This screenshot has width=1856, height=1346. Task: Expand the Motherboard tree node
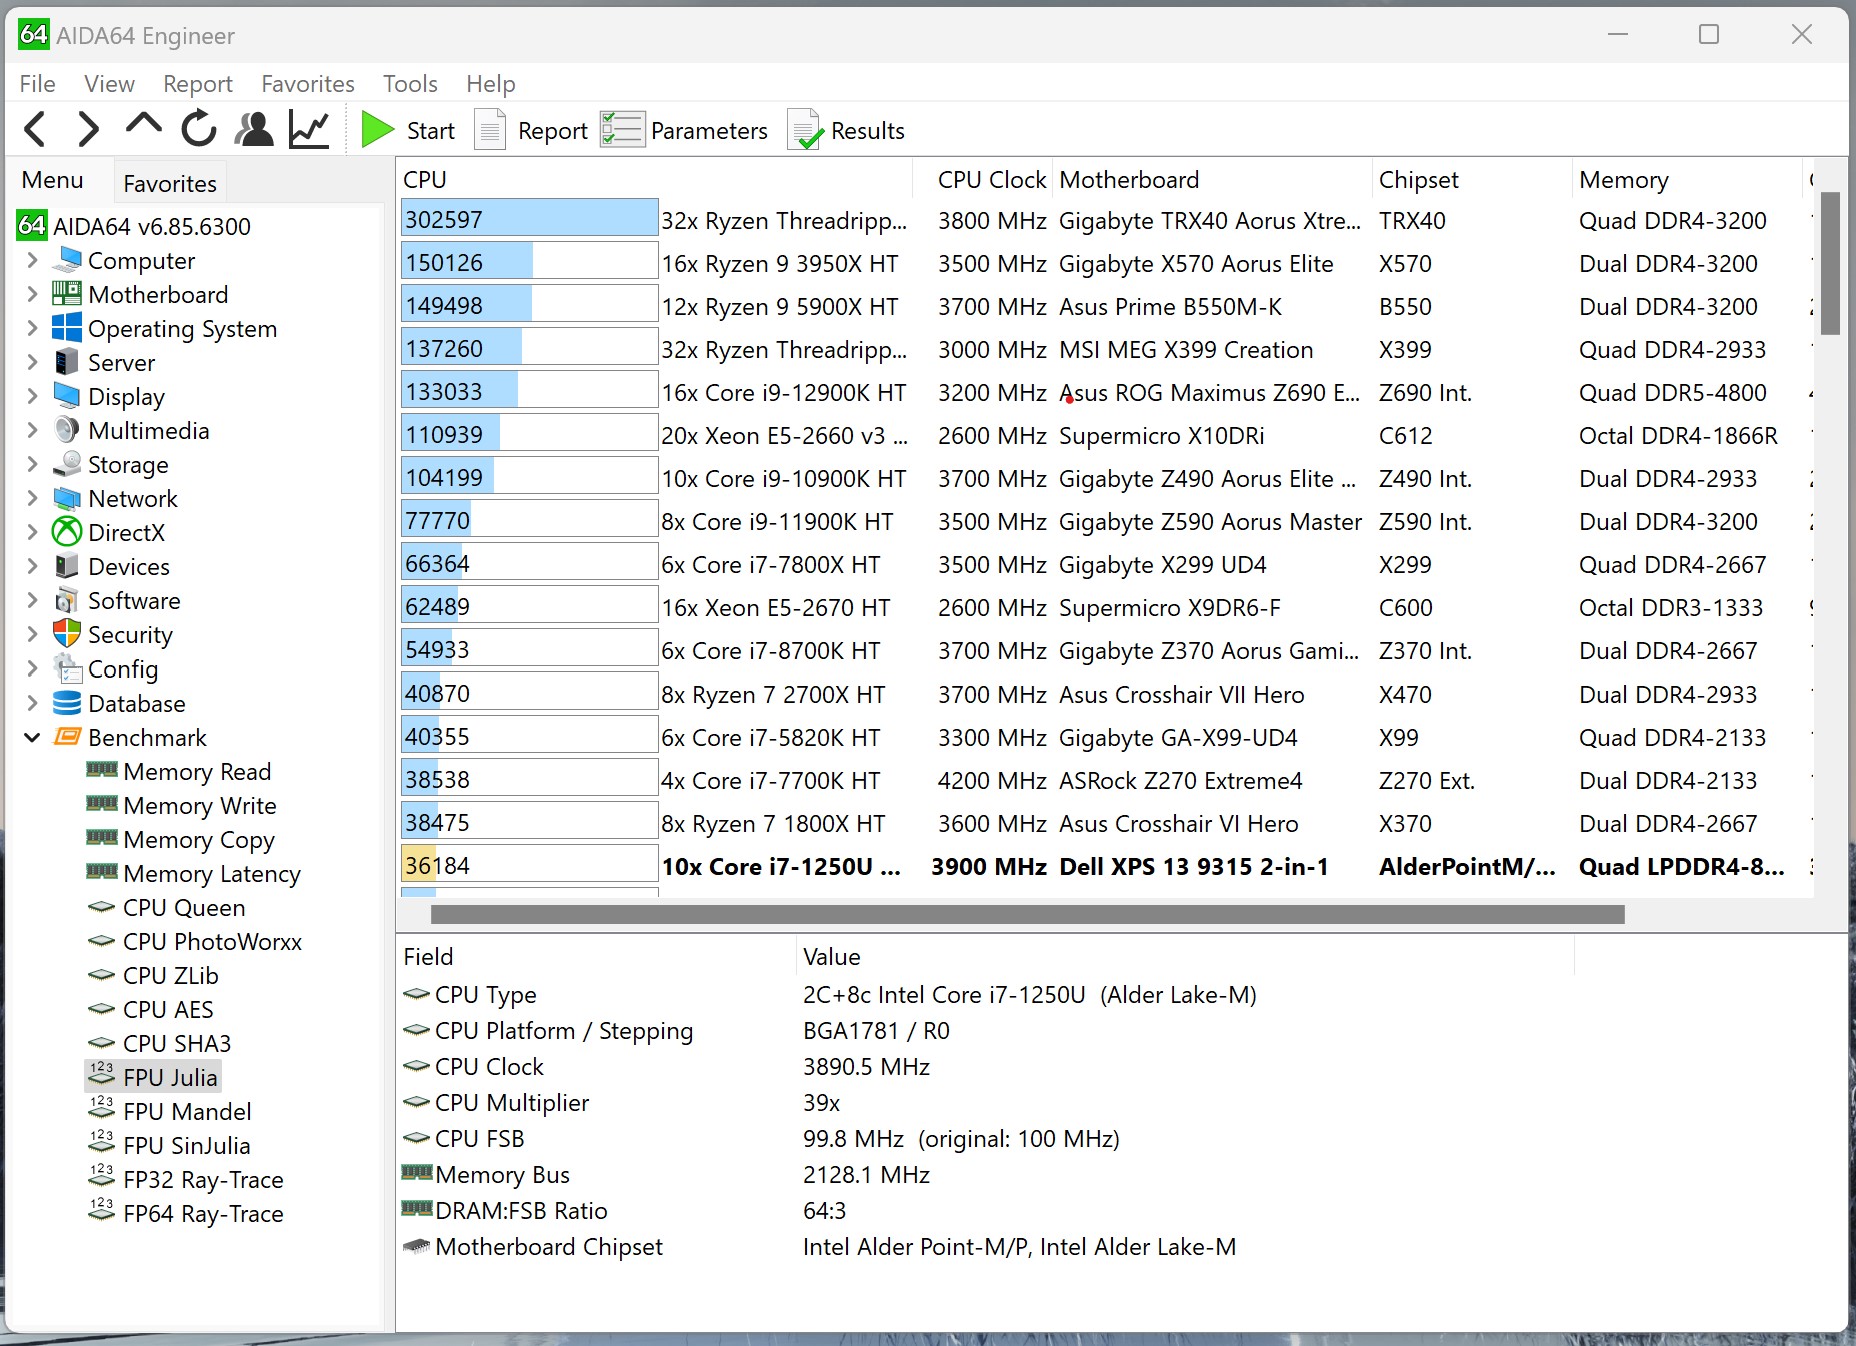pyautogui.click(x=32, y=294)
